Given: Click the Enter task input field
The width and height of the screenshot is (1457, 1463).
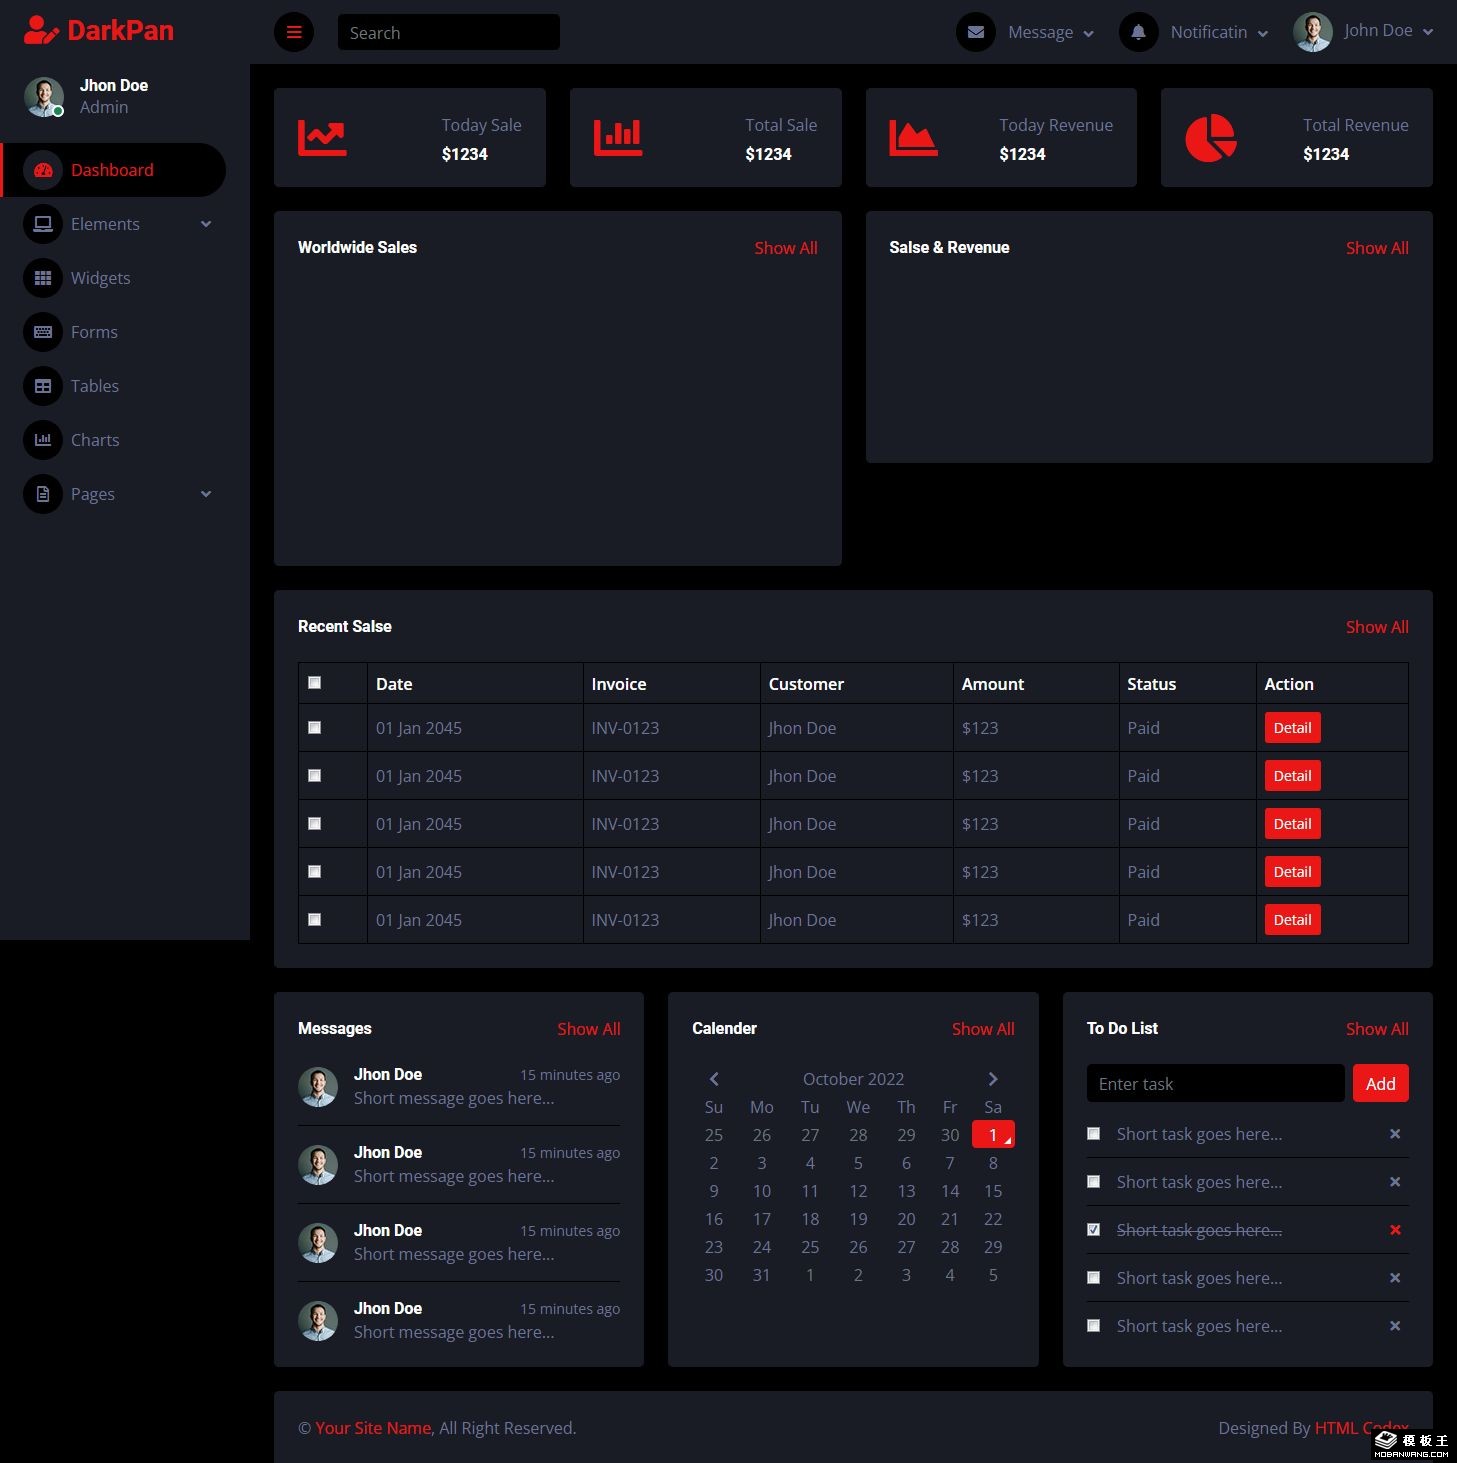Looking at the screenshot, I should [x=1214, y=1084].
